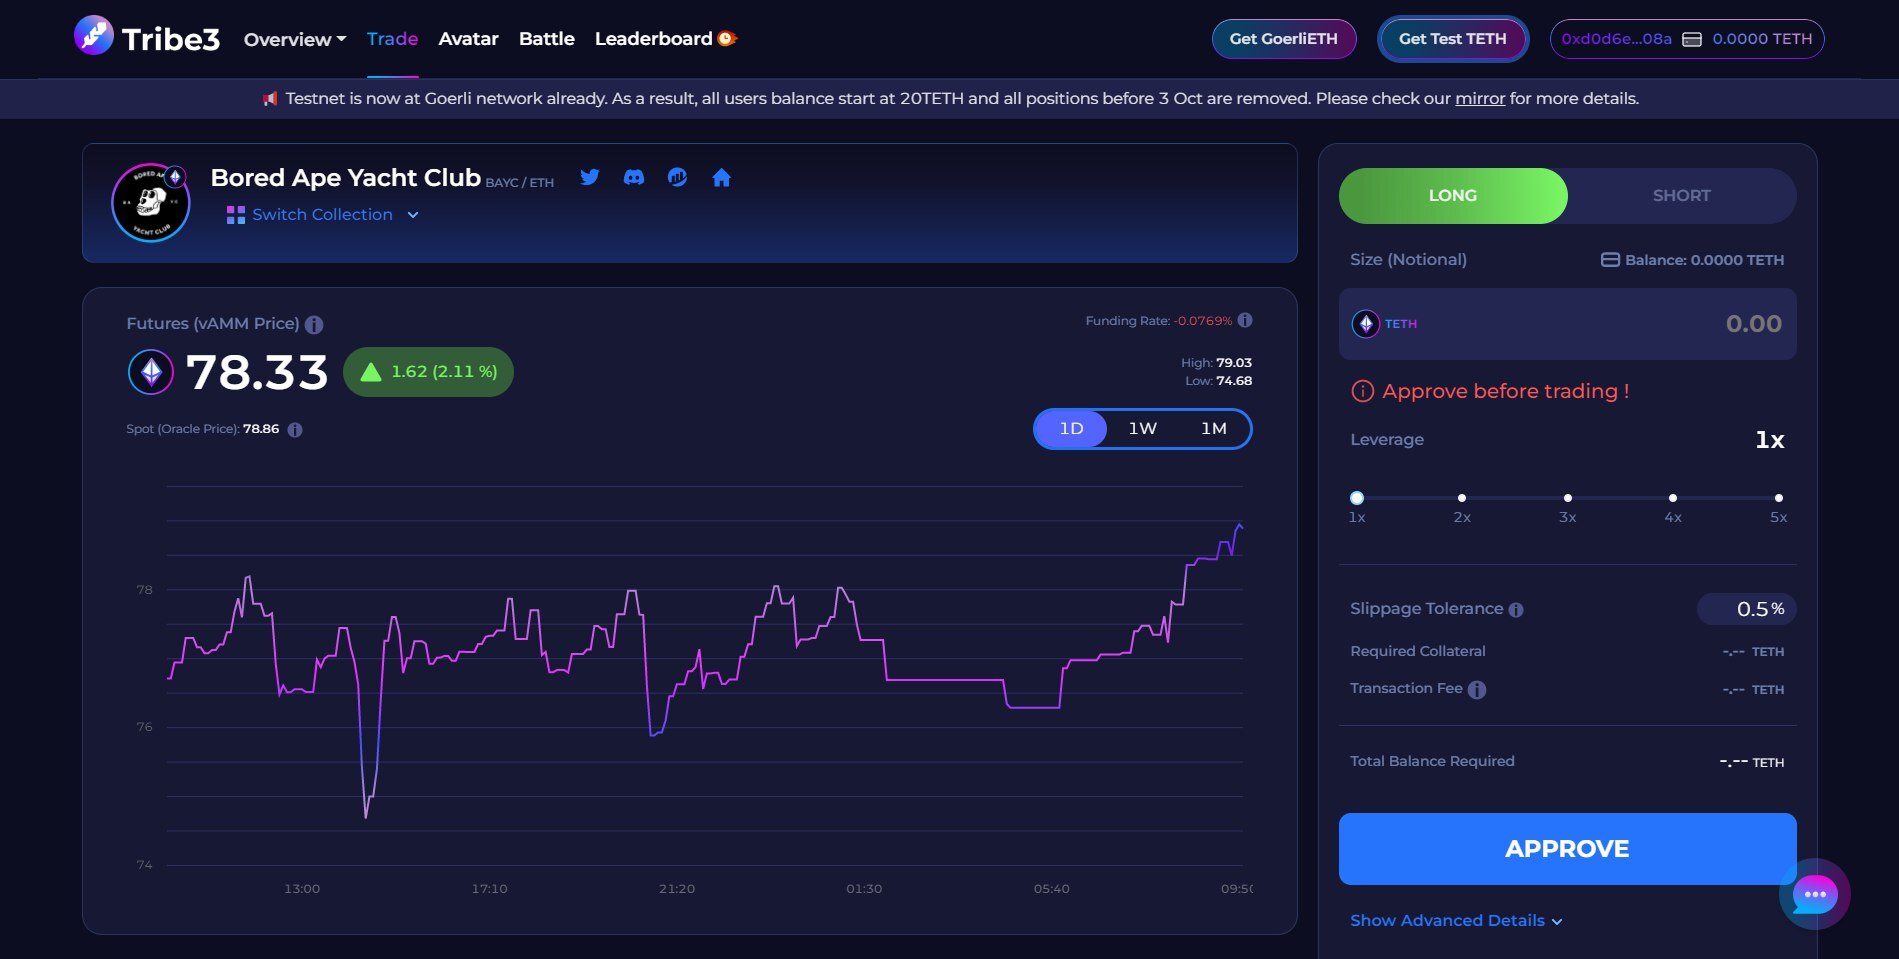Click the Low 74.68 value
This screenshot has width=1899, height=959.
(x=1234, y=381)
